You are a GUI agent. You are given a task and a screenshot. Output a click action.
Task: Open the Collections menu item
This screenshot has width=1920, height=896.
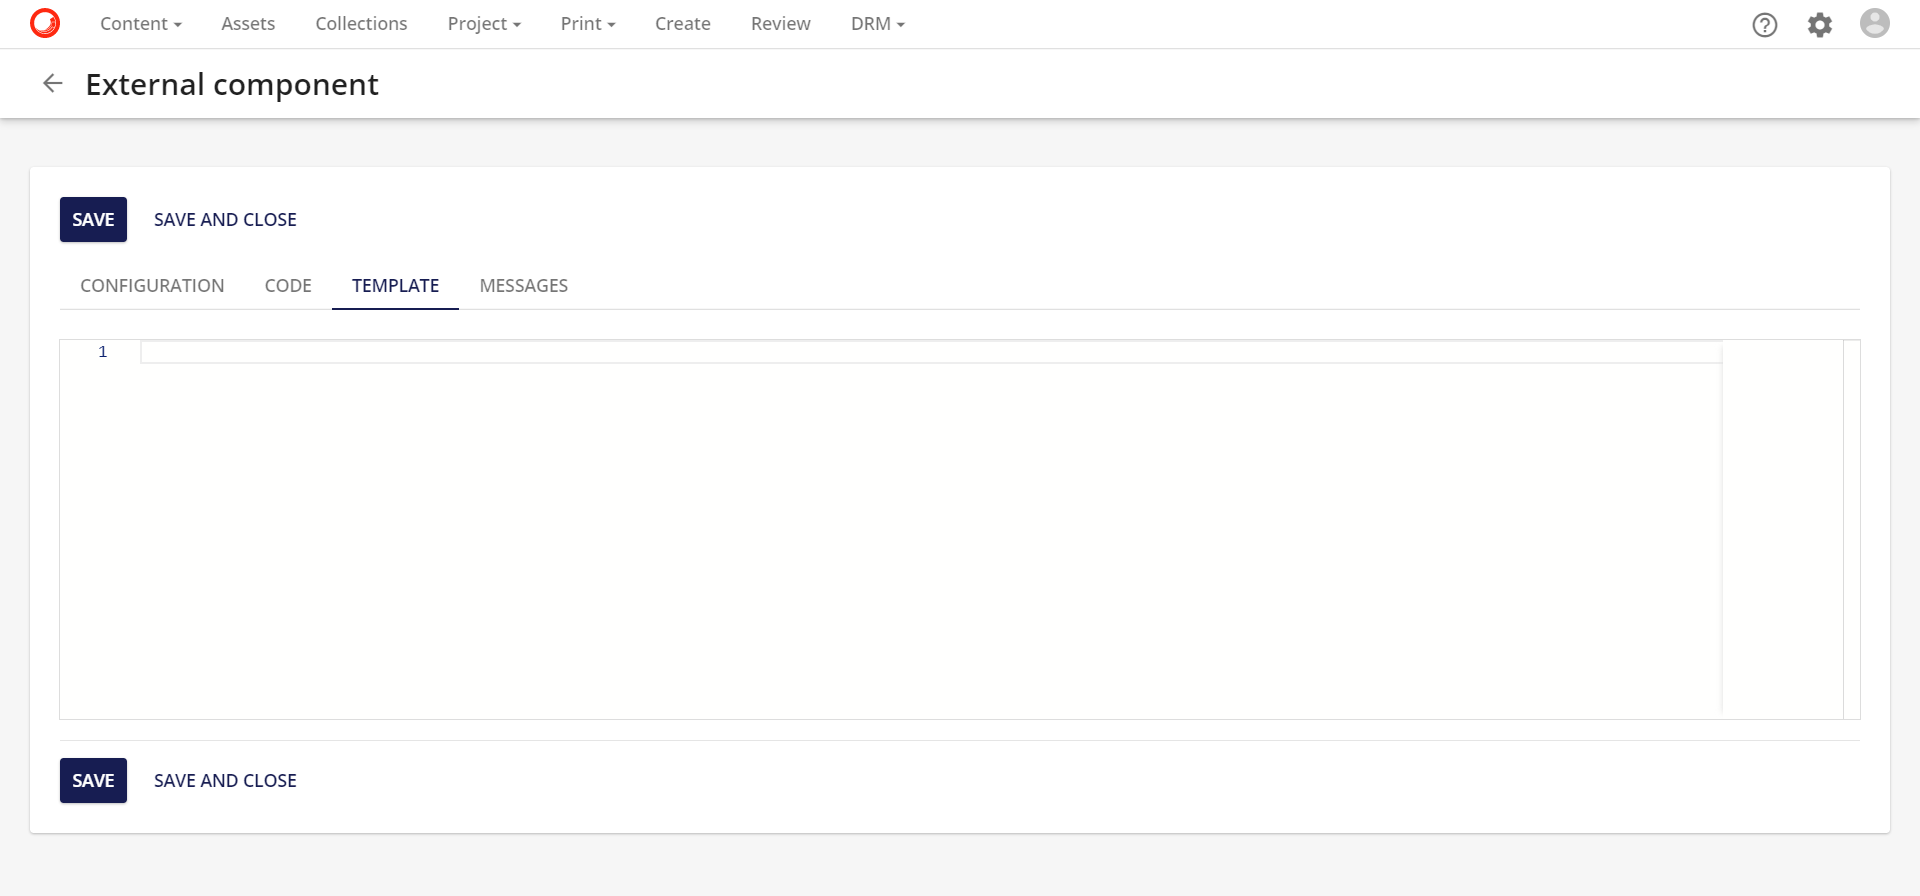pyautogui.click(x=361, y=24)
